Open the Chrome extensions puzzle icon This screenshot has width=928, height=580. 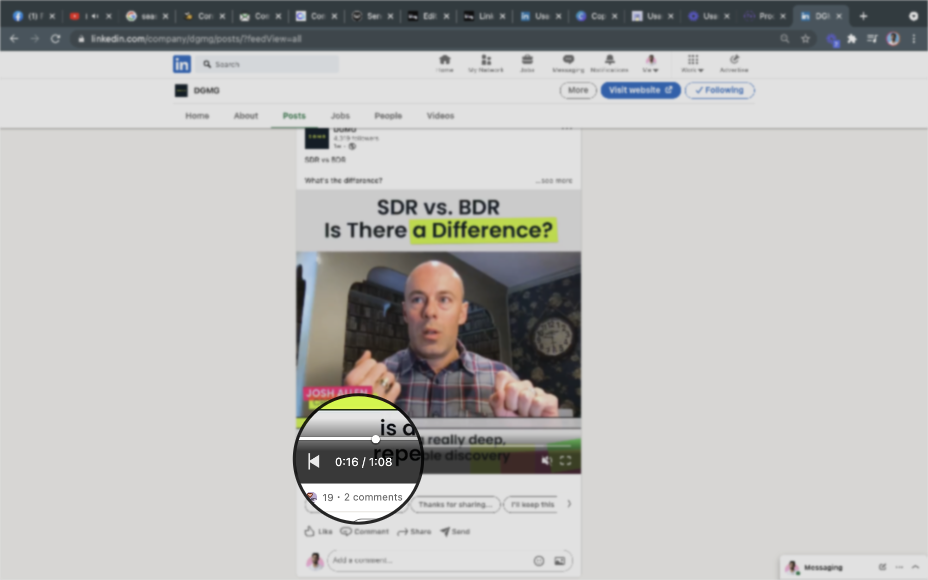852,39
